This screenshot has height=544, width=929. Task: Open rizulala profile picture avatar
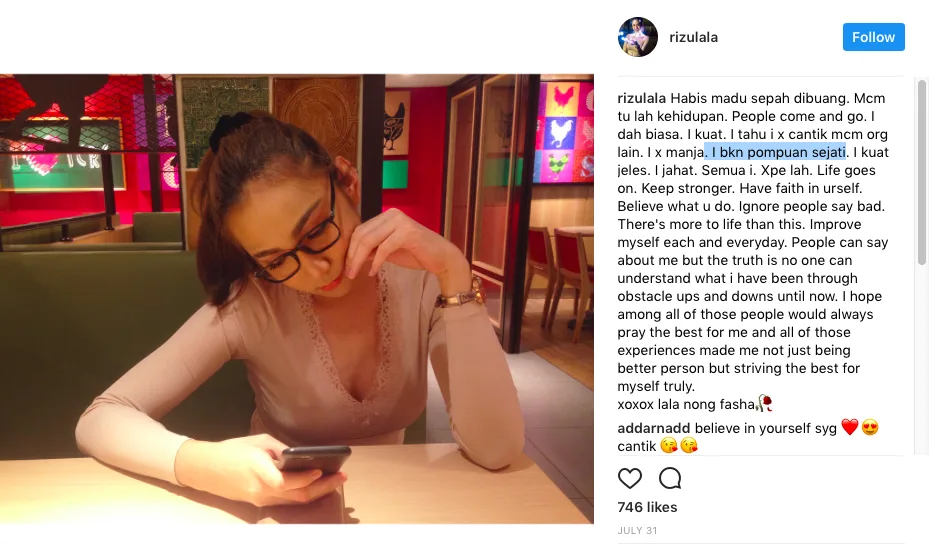tap(638, 37)
